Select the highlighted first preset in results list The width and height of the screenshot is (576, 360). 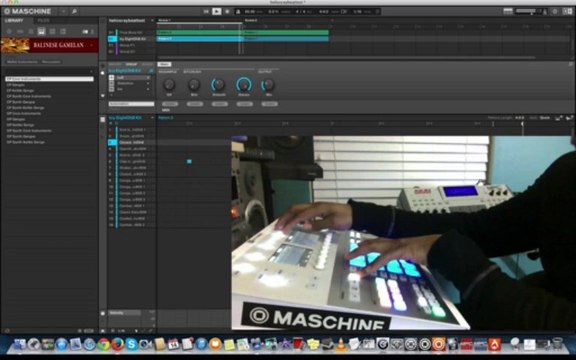[x=50, y=79]
